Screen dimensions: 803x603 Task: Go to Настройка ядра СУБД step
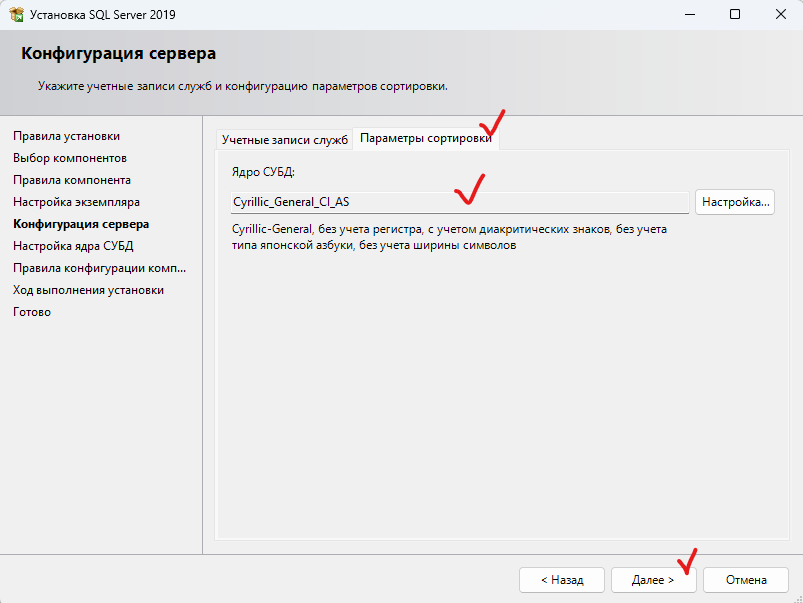[x=73, y=246]
